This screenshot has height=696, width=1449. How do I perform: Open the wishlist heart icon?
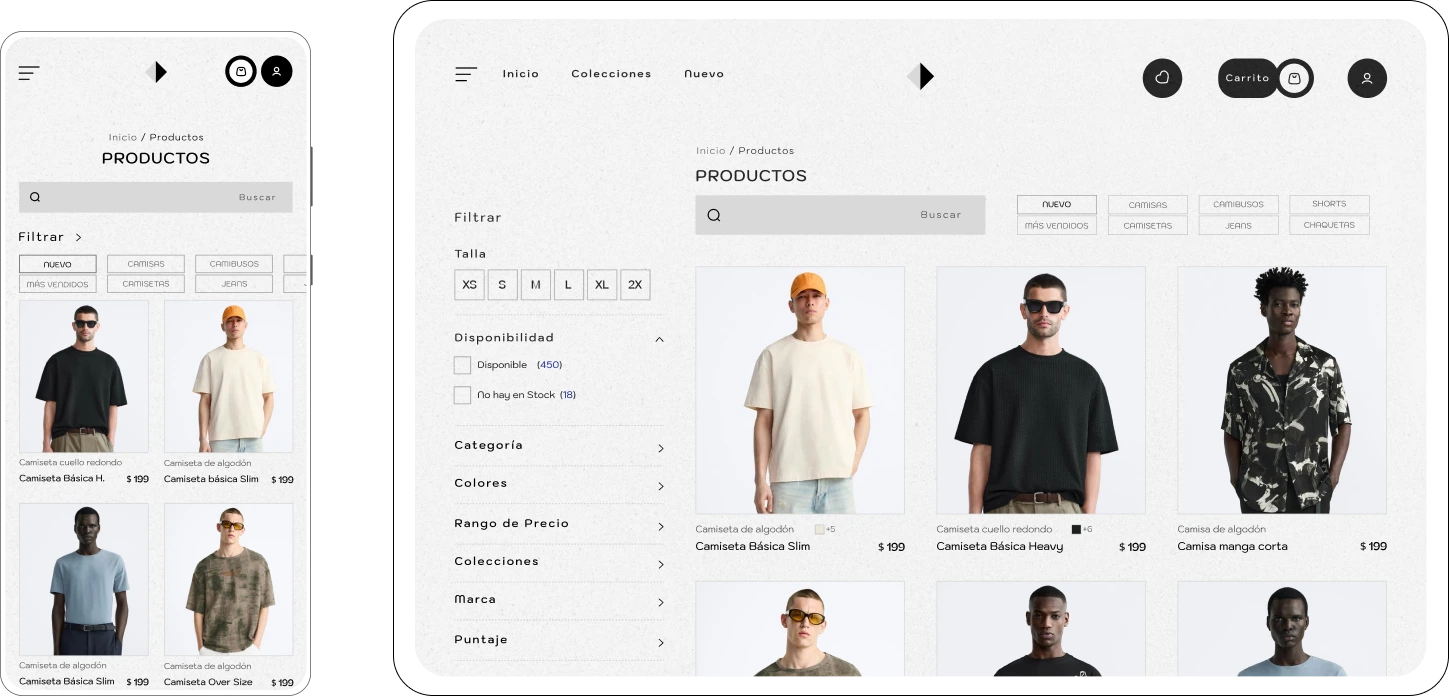tap(1162, 78)
